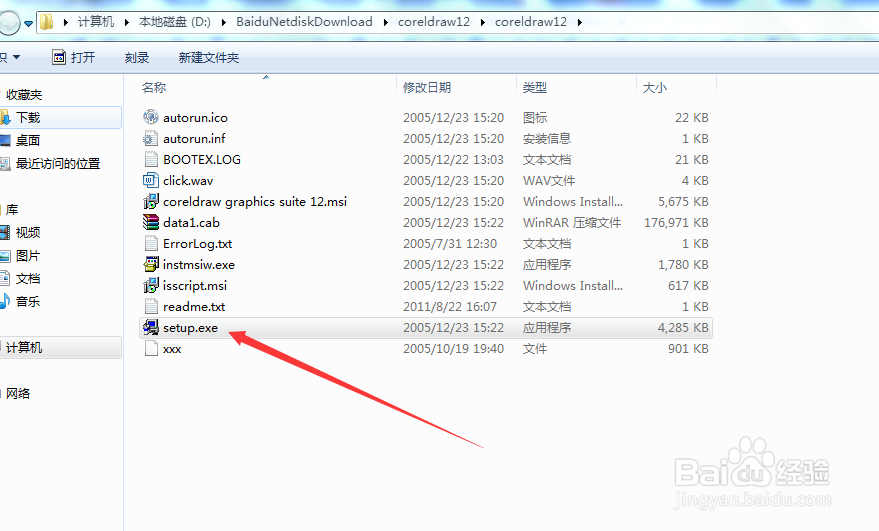Select 网络 in navigation pane
Screen dimensions: 879x531
click(x=18, y=394)
